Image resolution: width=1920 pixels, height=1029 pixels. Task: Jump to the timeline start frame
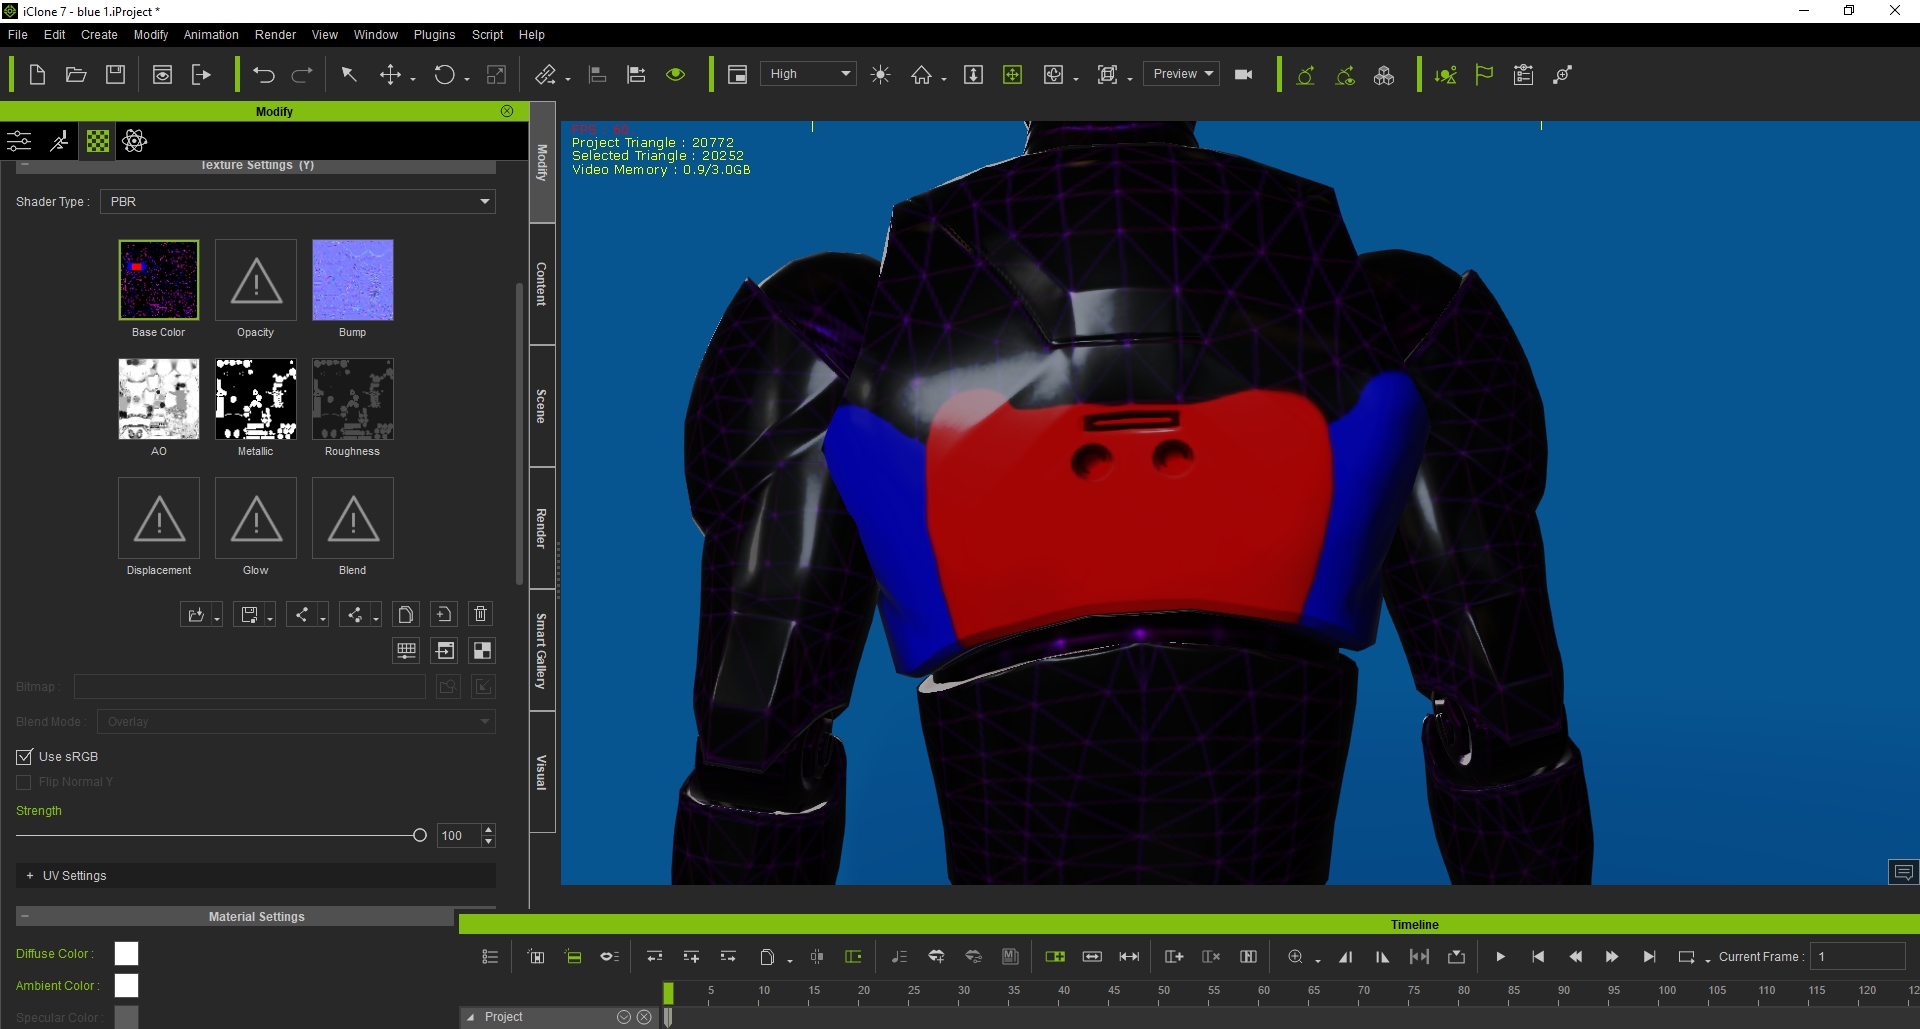1538,957
